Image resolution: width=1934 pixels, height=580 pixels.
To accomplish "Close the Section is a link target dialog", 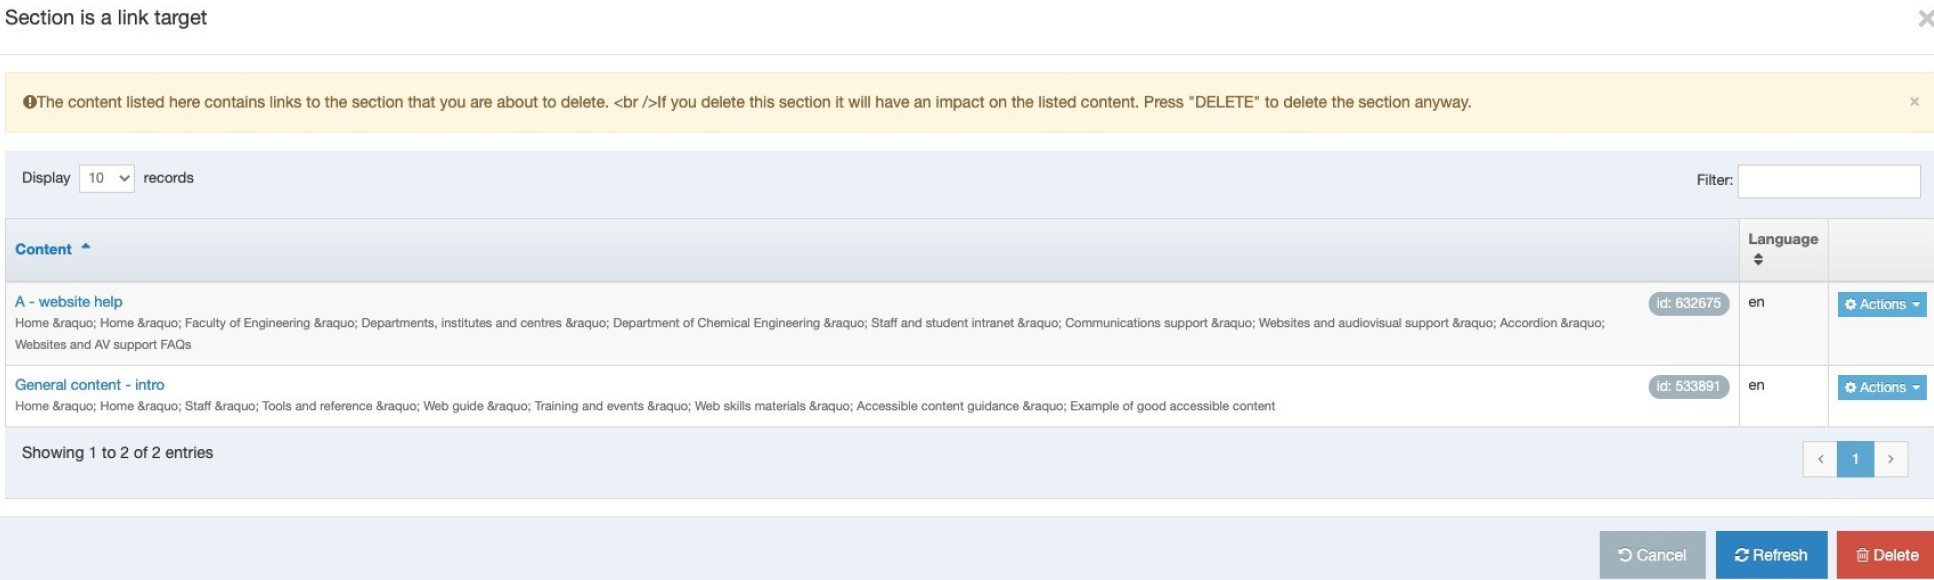I will (1925, 18).
